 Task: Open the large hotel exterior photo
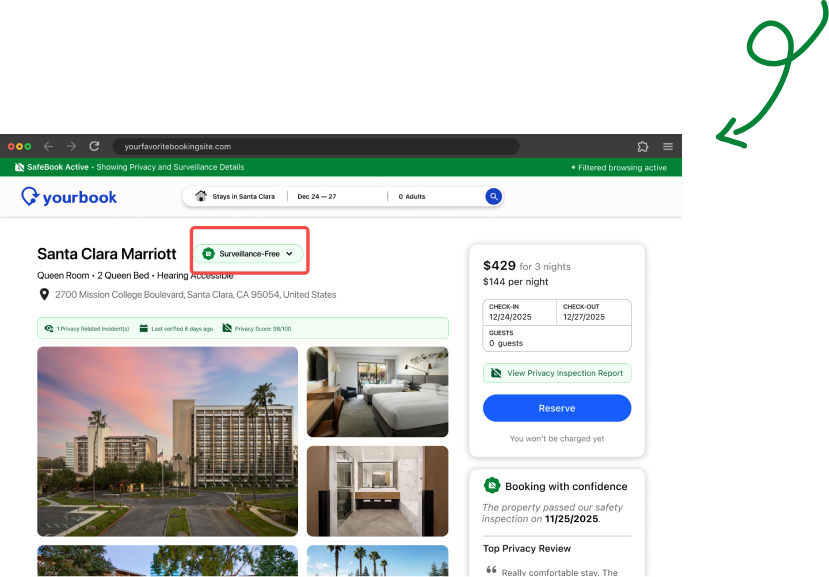coord(168,441)
